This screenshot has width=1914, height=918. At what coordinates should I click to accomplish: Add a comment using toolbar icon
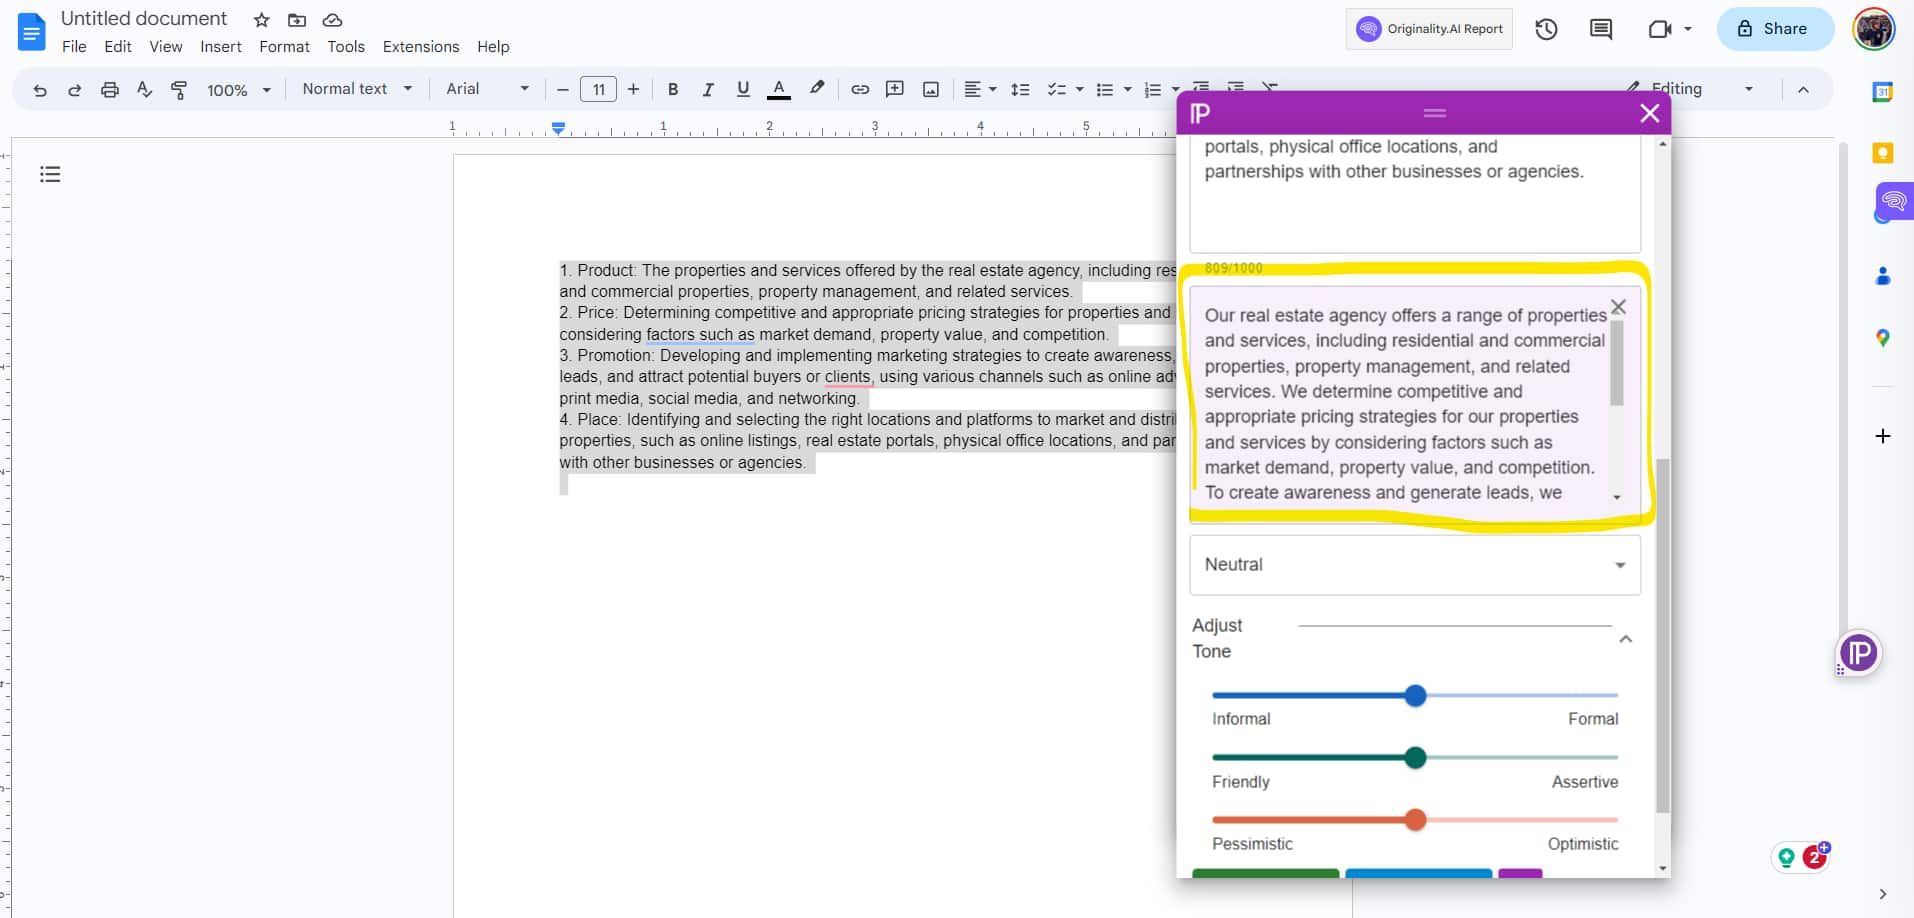point(895,89)
